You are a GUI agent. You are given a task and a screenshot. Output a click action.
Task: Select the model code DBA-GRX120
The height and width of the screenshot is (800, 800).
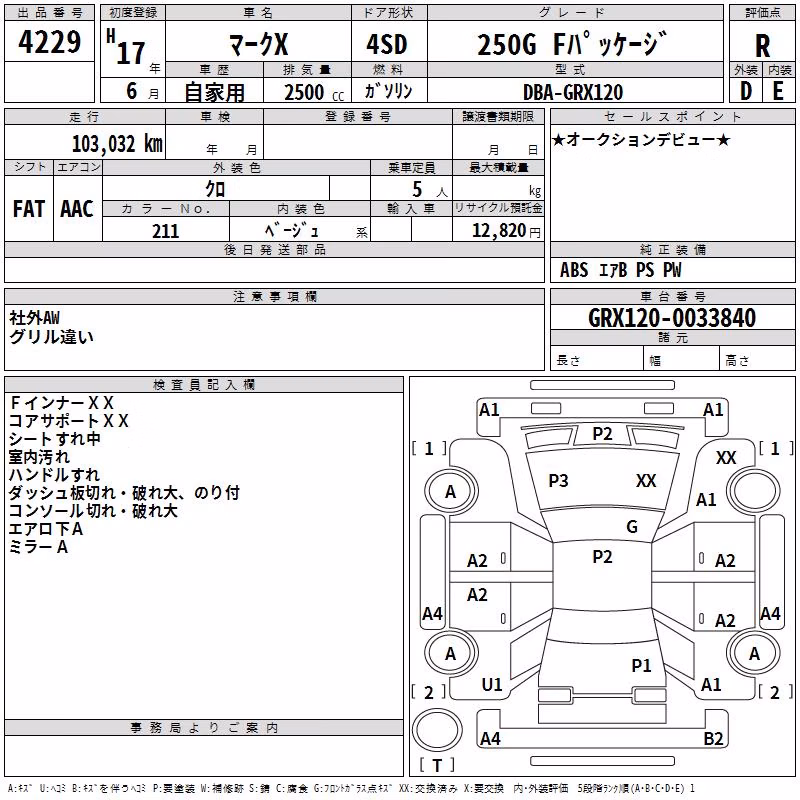[573, 92]
